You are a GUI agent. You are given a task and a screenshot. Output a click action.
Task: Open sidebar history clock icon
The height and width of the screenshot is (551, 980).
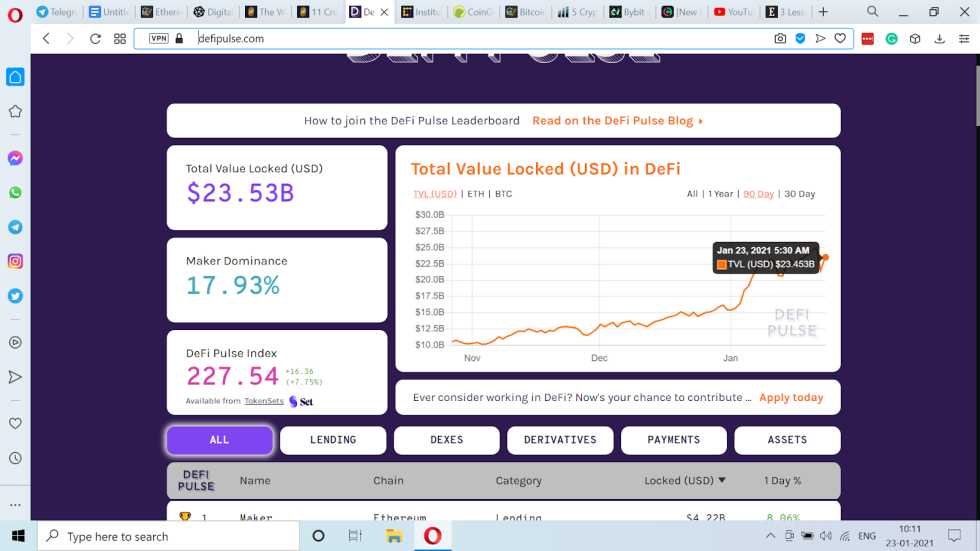point(15,458)
